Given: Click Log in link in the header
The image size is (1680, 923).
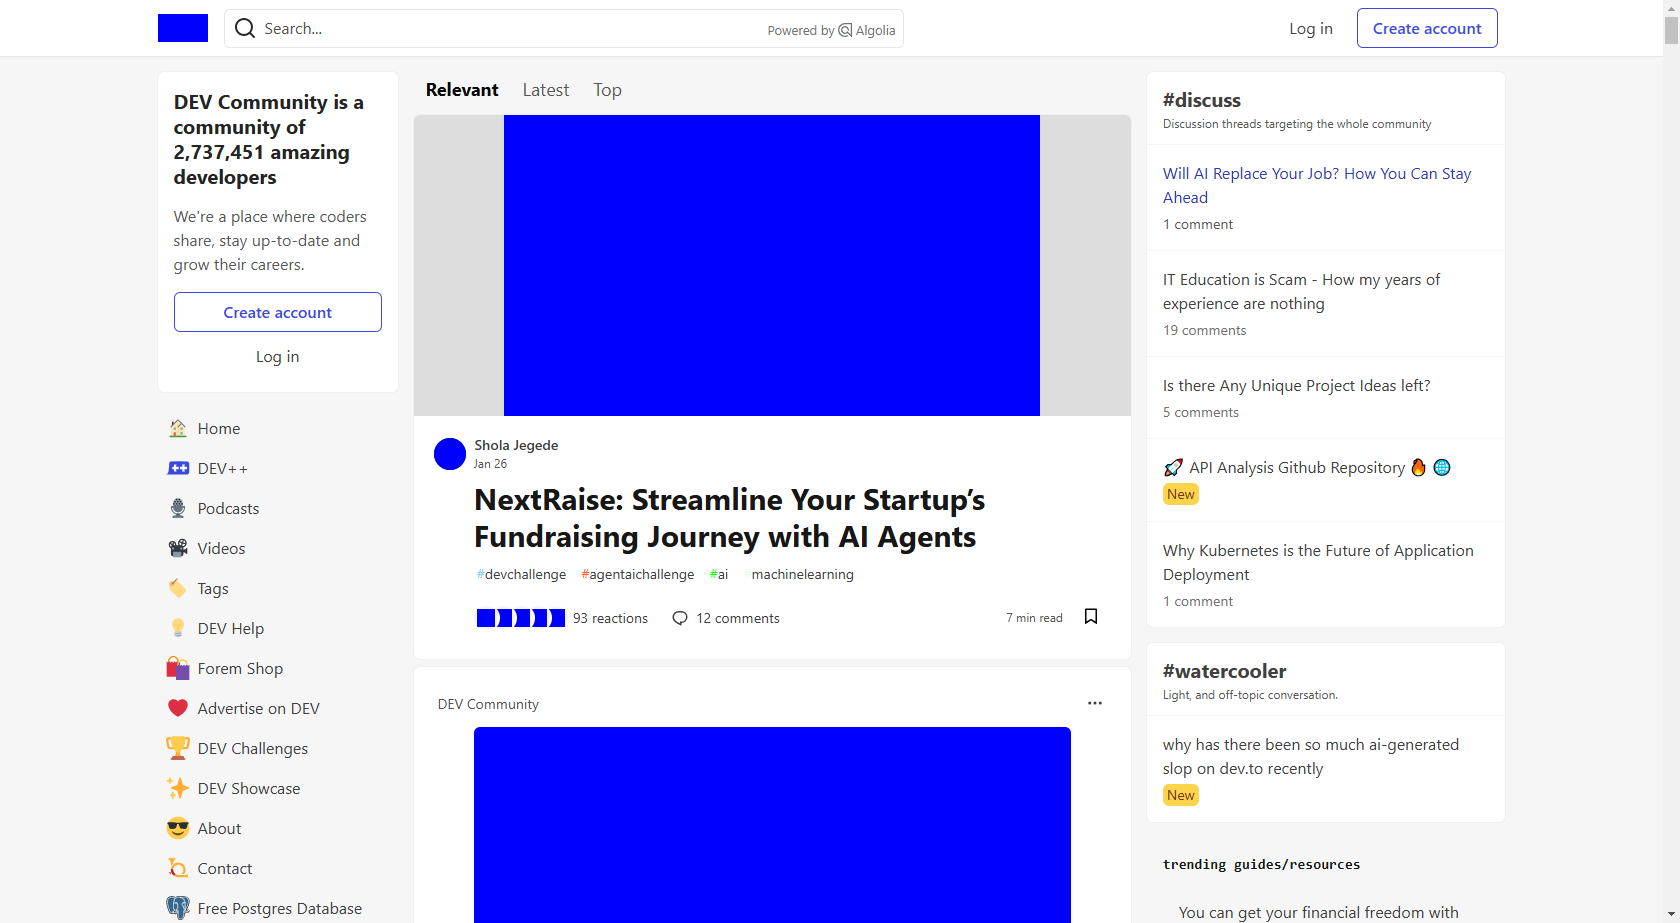Looking at the screenshot, I should 1310,28.
